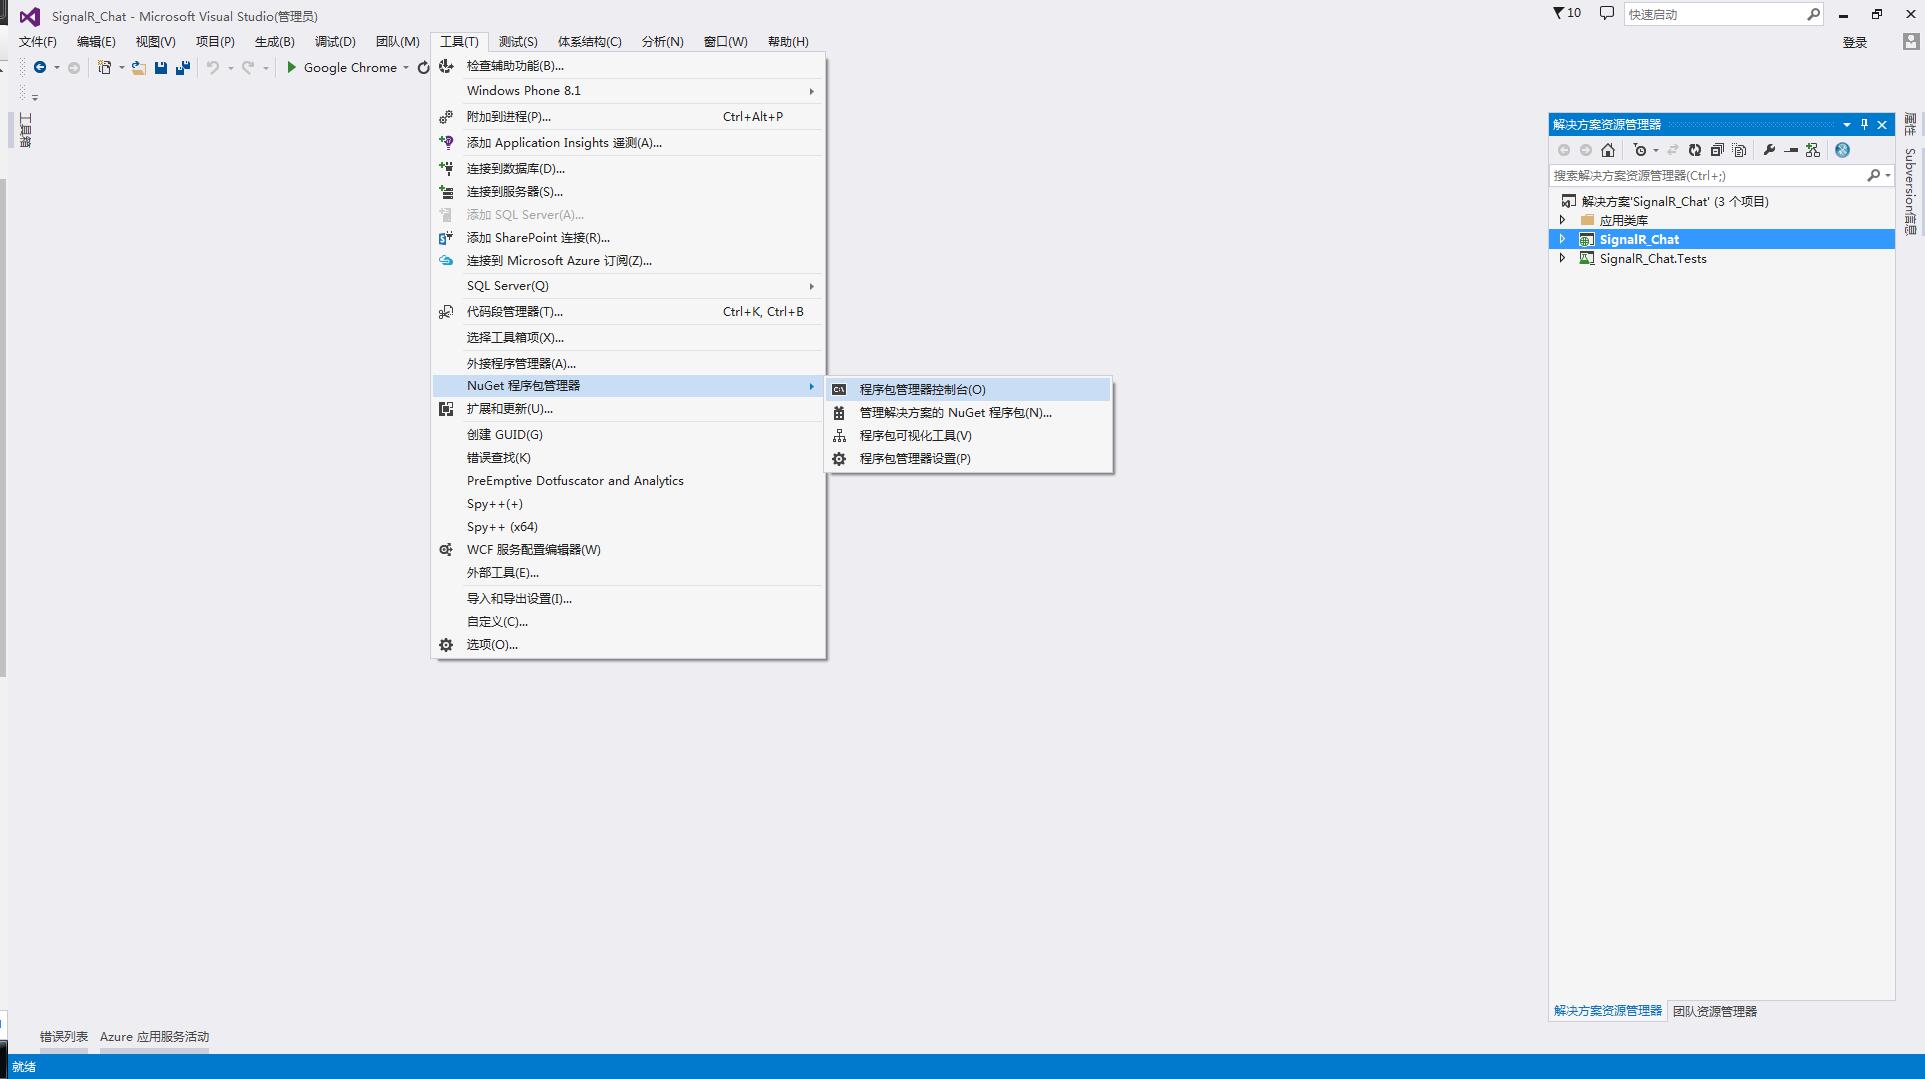The height and width of the screenshot is (1079, 1925).
Task: Click the Quick Launch search box
Action: coord(1724,14)
